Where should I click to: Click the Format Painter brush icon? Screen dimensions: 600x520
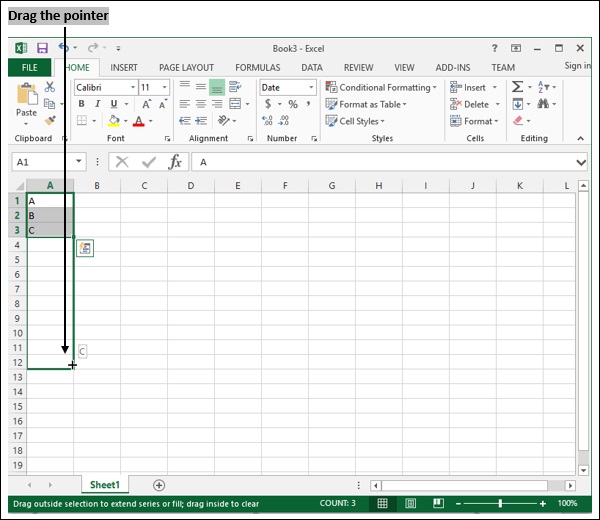pyautogui.click(x=50, y=121)
